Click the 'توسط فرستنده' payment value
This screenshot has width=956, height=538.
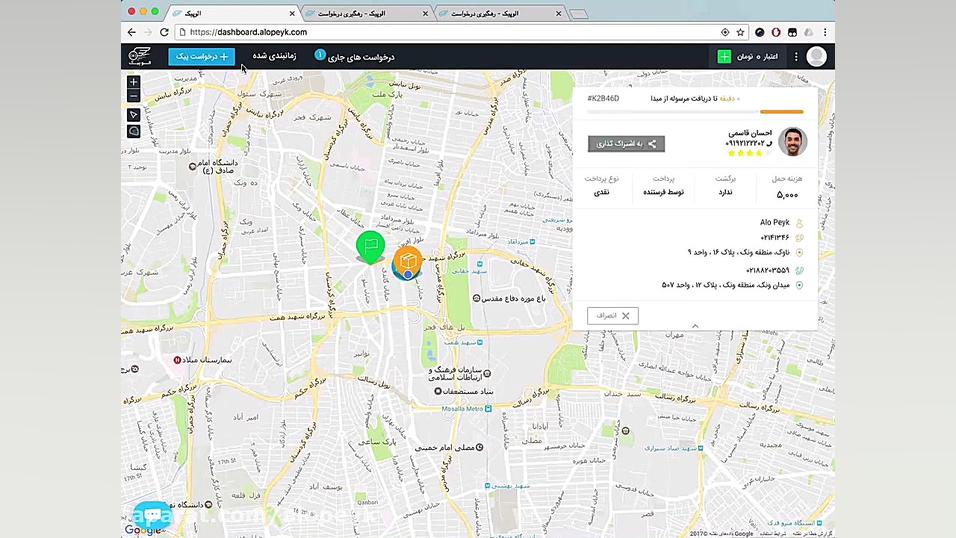click(x=663, y=192)
